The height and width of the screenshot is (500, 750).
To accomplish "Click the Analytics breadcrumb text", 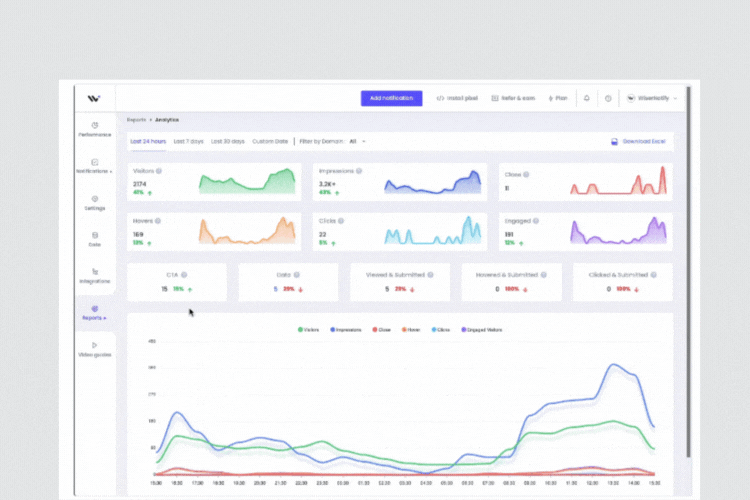I will point(167,120).
